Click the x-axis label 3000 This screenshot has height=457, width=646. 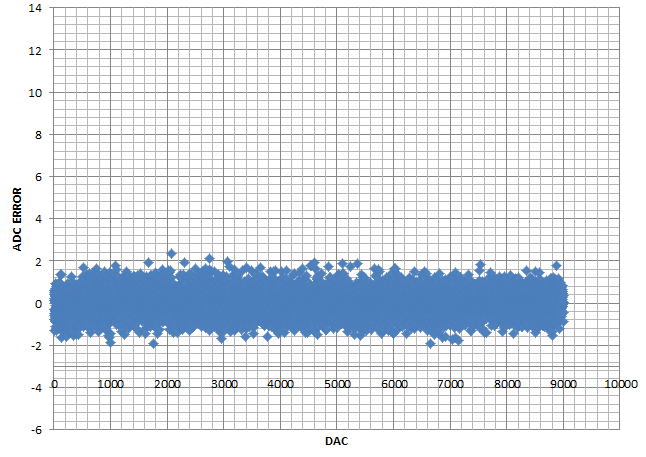coord(224,384)
